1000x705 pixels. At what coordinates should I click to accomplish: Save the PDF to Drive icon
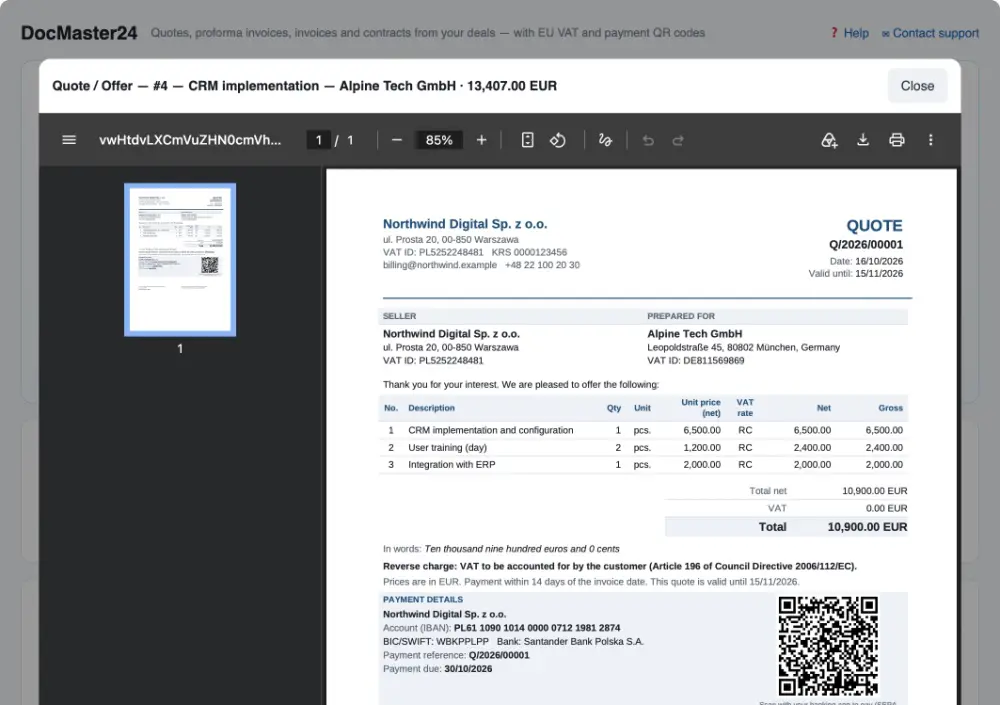click(x=828, y=140)
